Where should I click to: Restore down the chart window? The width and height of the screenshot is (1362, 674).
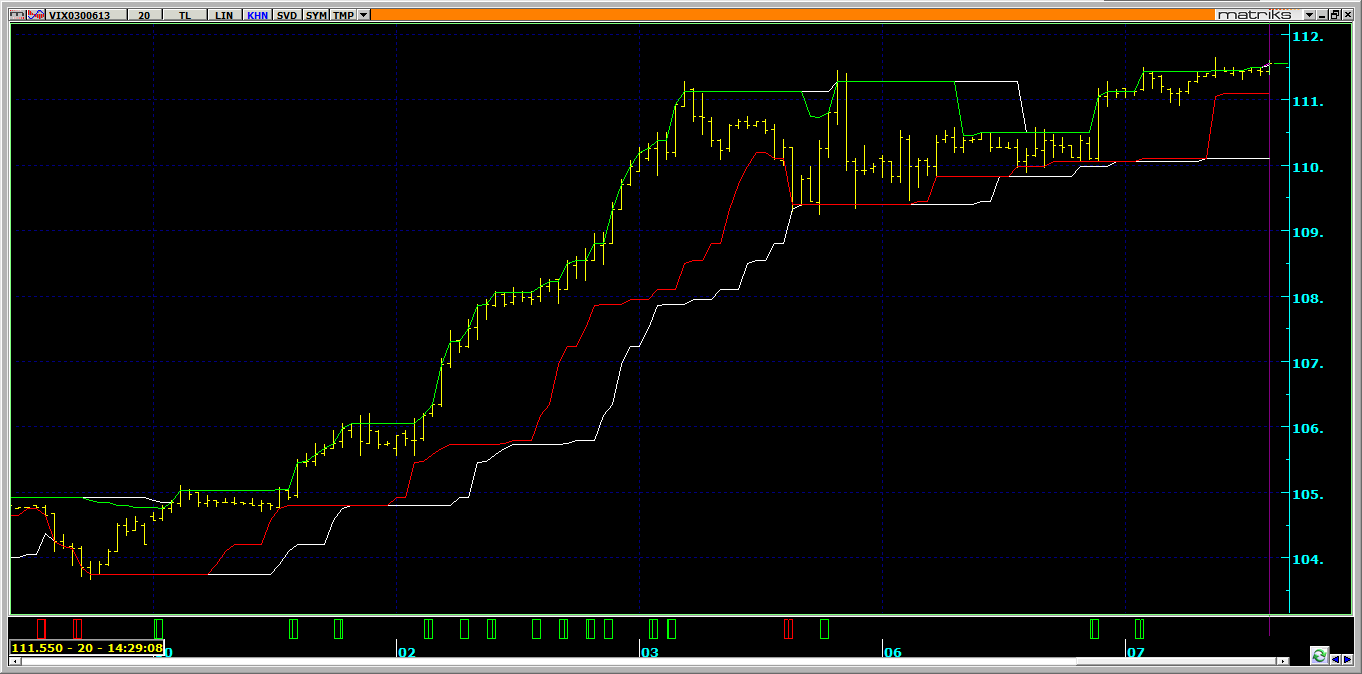pyautogui.click(x=1334, y=15)
